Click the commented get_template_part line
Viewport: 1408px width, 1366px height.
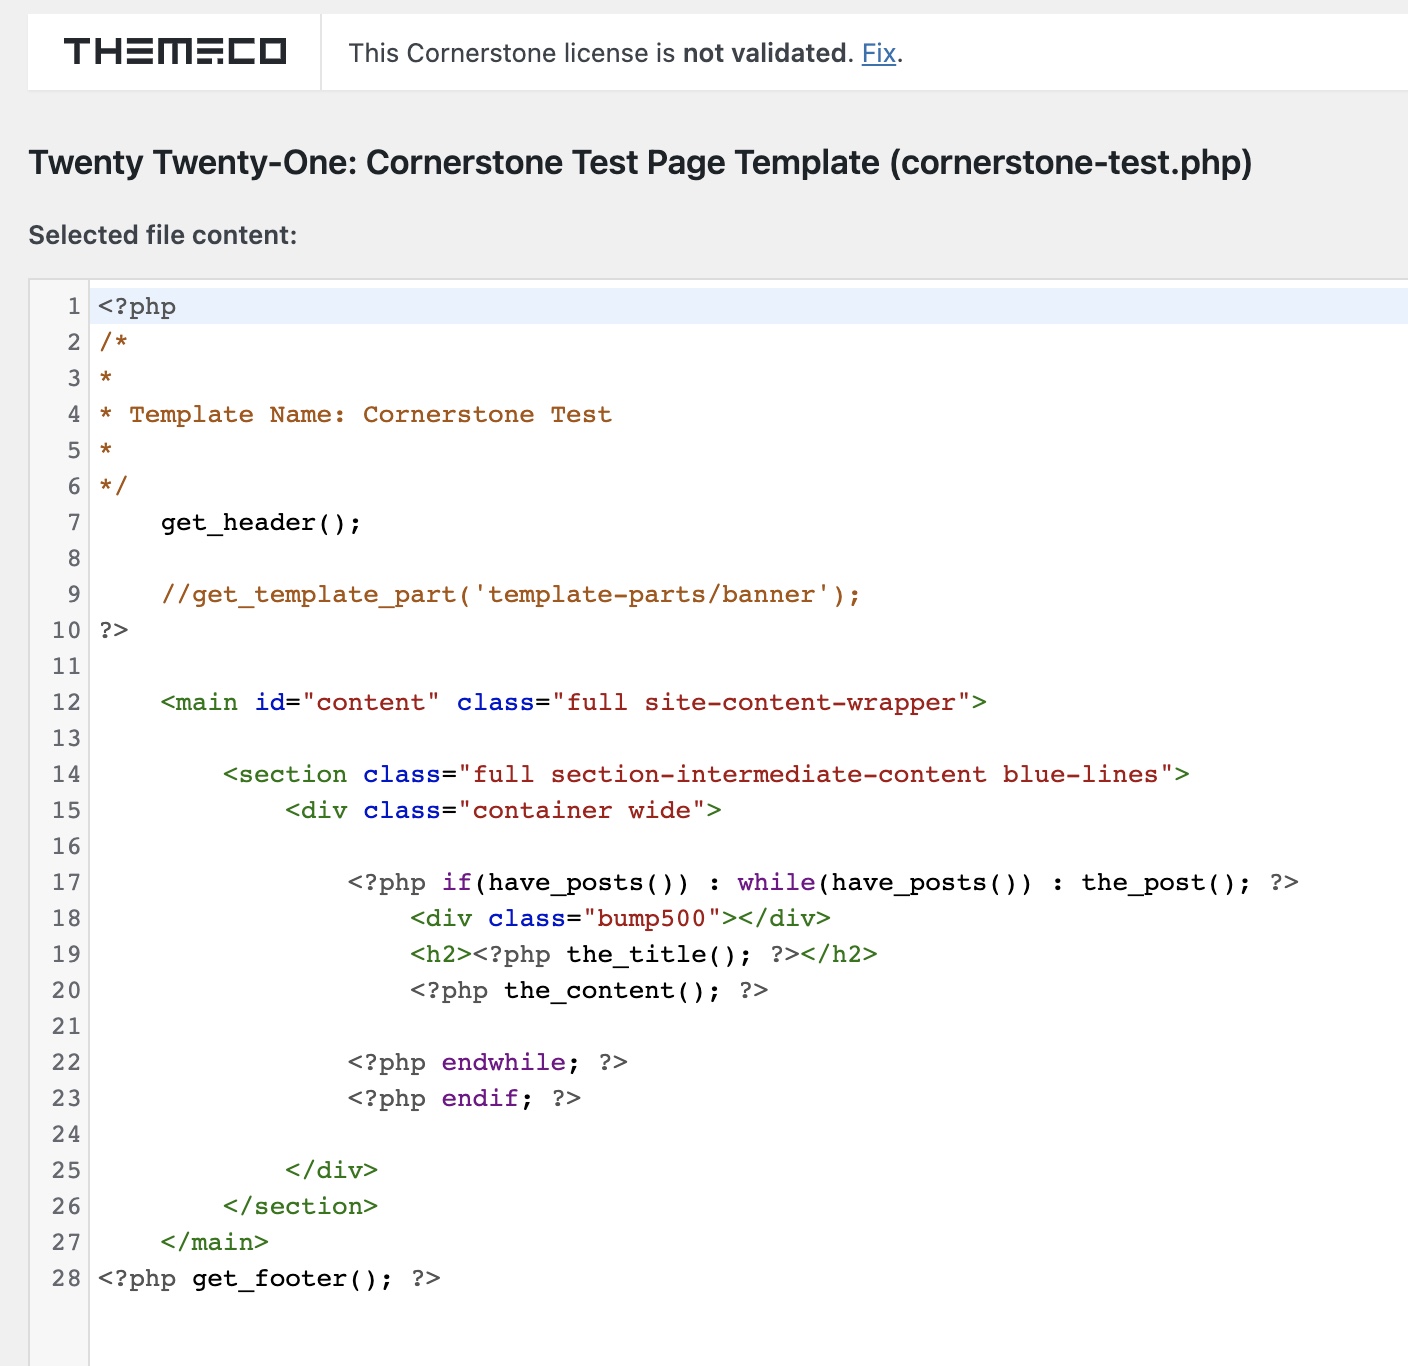pos(510,595)
